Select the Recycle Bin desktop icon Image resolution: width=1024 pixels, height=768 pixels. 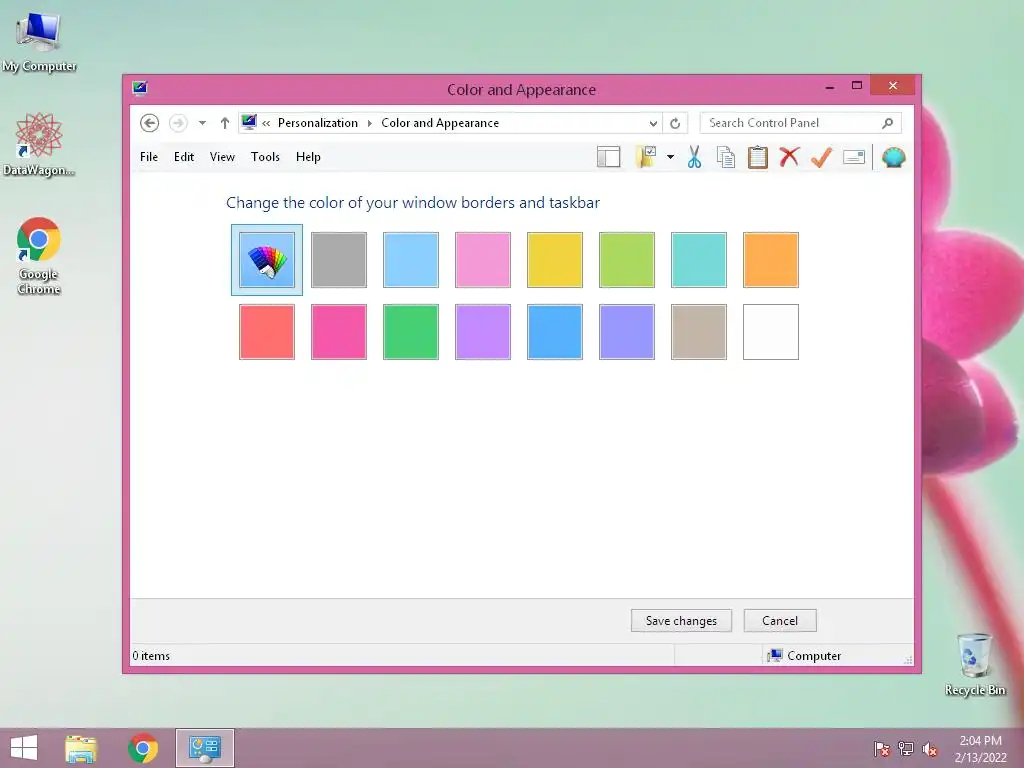click(x=975, y=664)
